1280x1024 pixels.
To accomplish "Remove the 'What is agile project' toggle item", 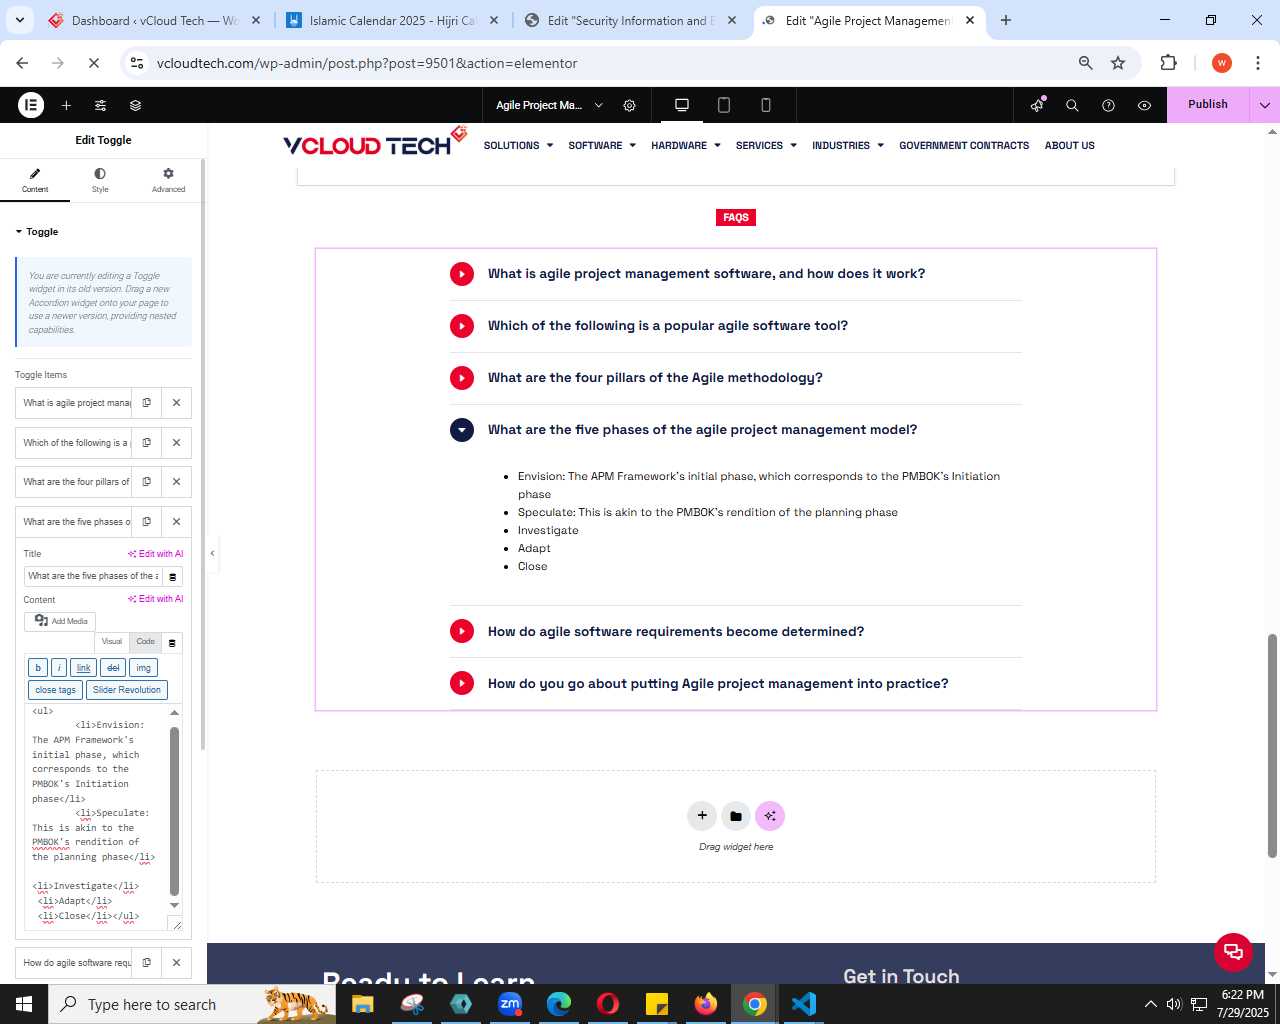I will coord(176,402).
